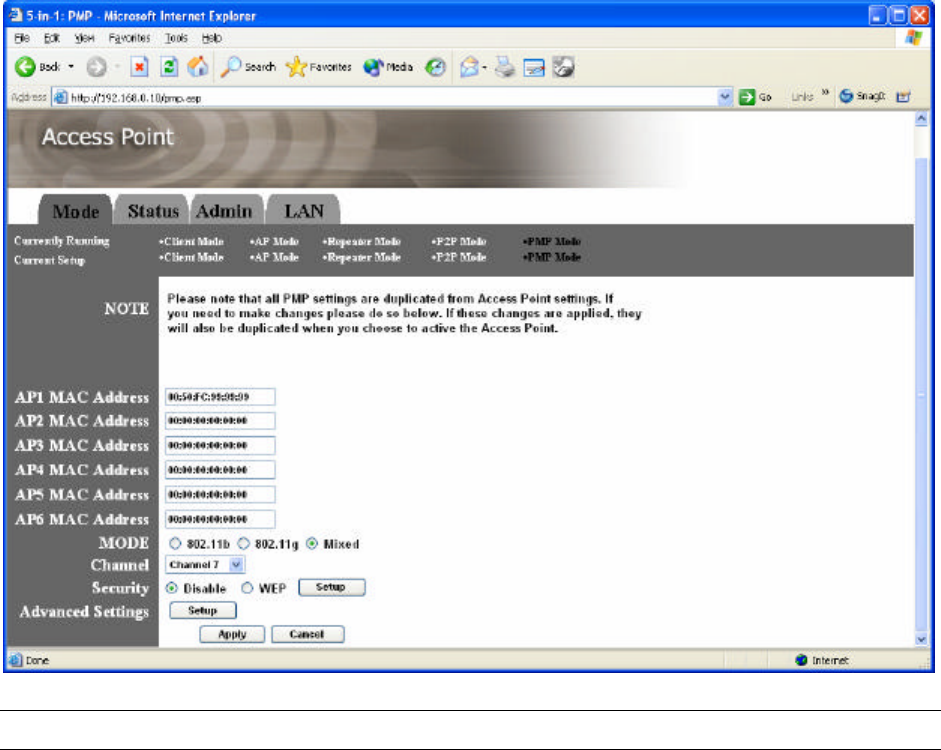Image resolution: width=941 pixels, height=750 pixels.
Task: Click the Edit page toolbar icon
Action: (534, 67)
